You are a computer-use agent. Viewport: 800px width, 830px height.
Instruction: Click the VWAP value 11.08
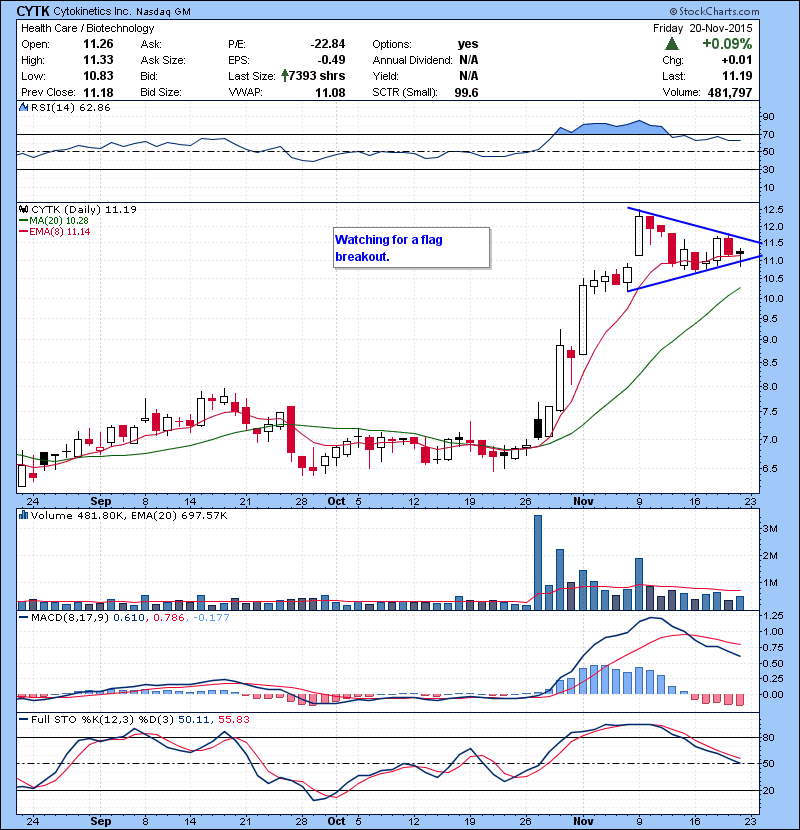(330, 93)
